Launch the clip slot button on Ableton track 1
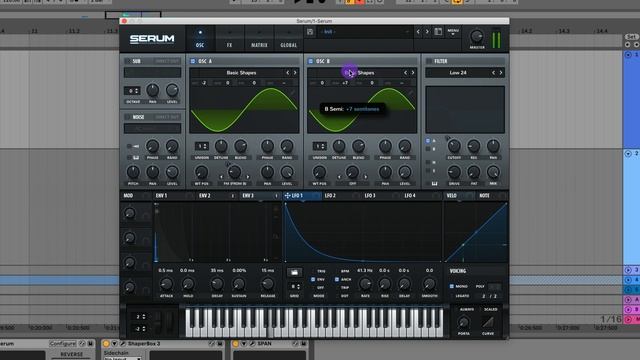640x360 pixels. [628, 54]
